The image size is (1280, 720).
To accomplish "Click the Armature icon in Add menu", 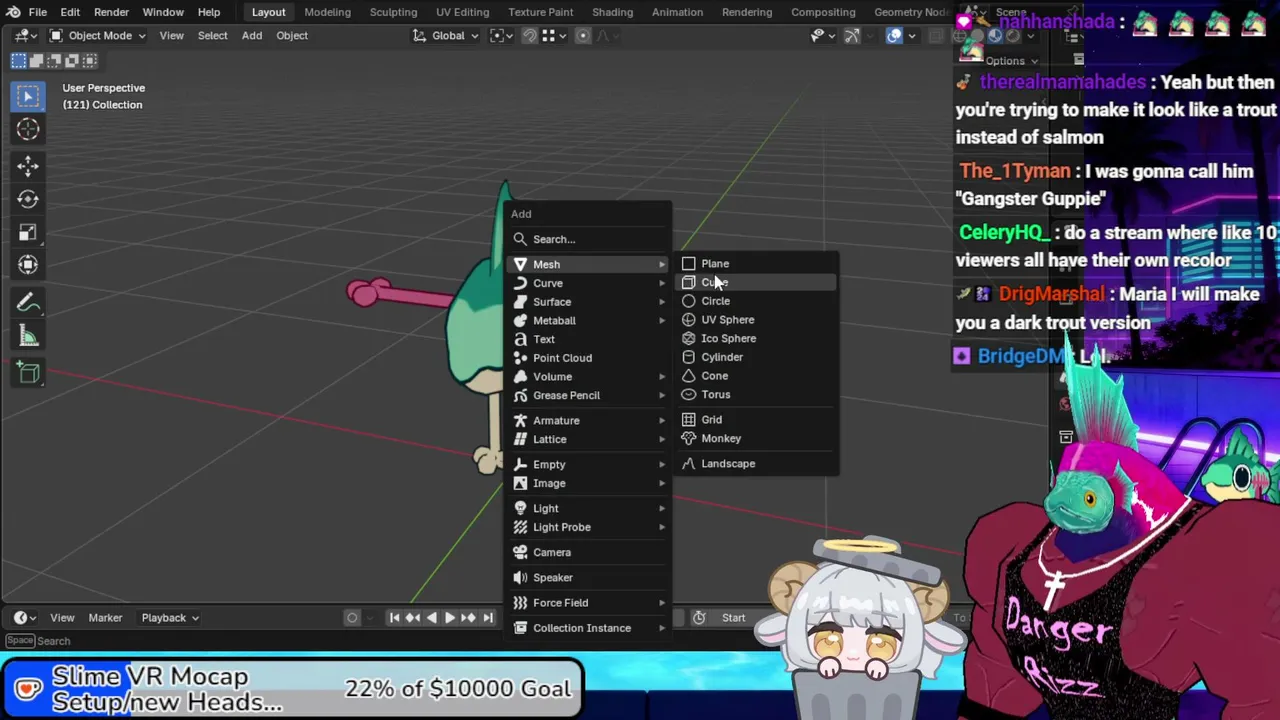I will (520, 421).
